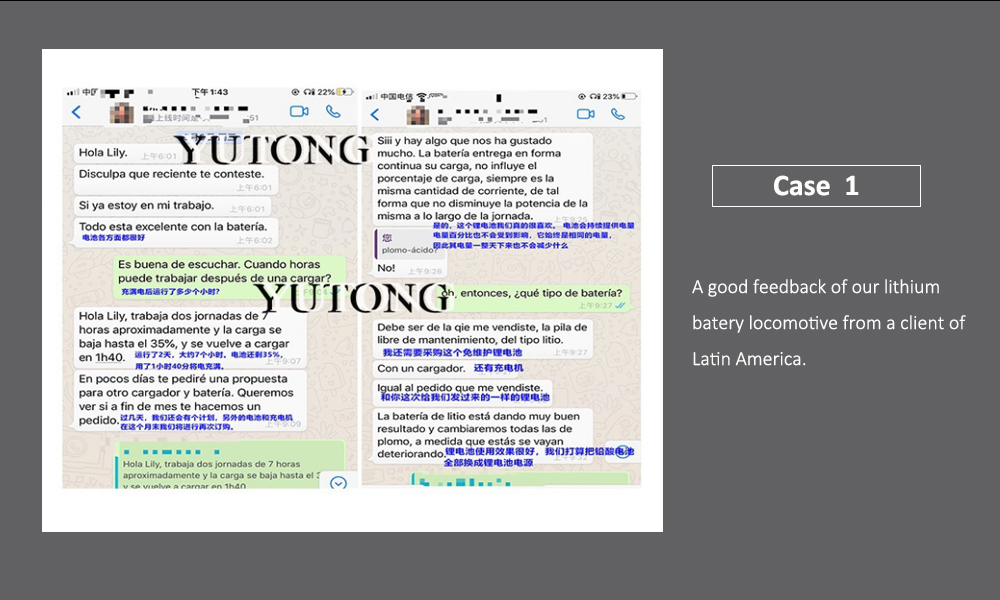Tap the signal bars beside 中国电信
Image resolution: width=1000 pixels, height=600 pixels.
[x=372, y=97]
